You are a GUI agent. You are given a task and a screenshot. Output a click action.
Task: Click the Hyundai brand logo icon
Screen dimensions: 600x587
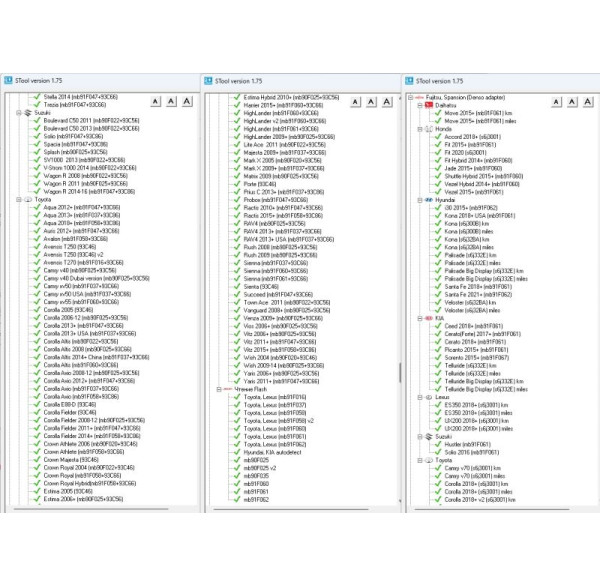[x=430, y=200]
